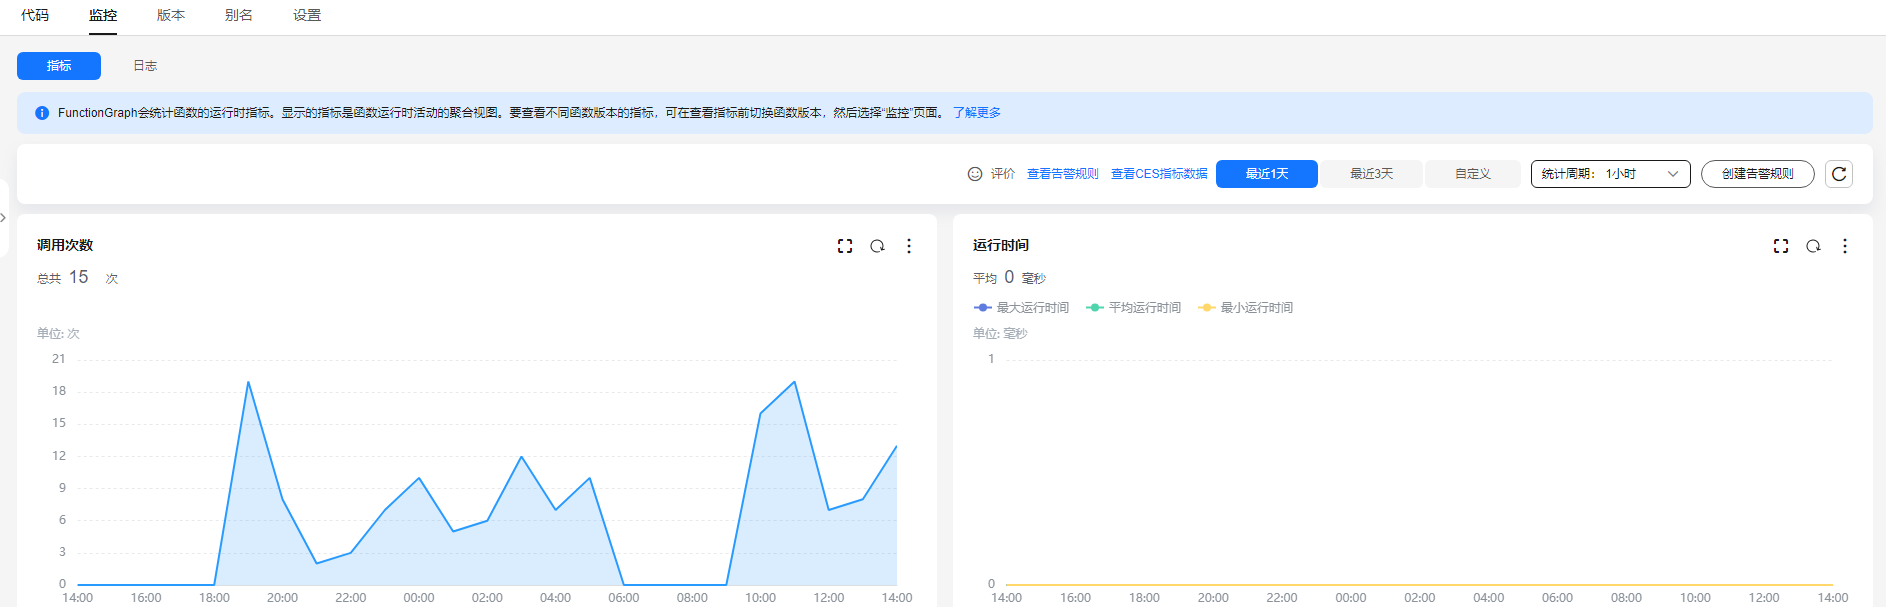The image size is (1886, 607).
Task: Open more options for 调用次数 chart
Action: click(x=909, y=246)
